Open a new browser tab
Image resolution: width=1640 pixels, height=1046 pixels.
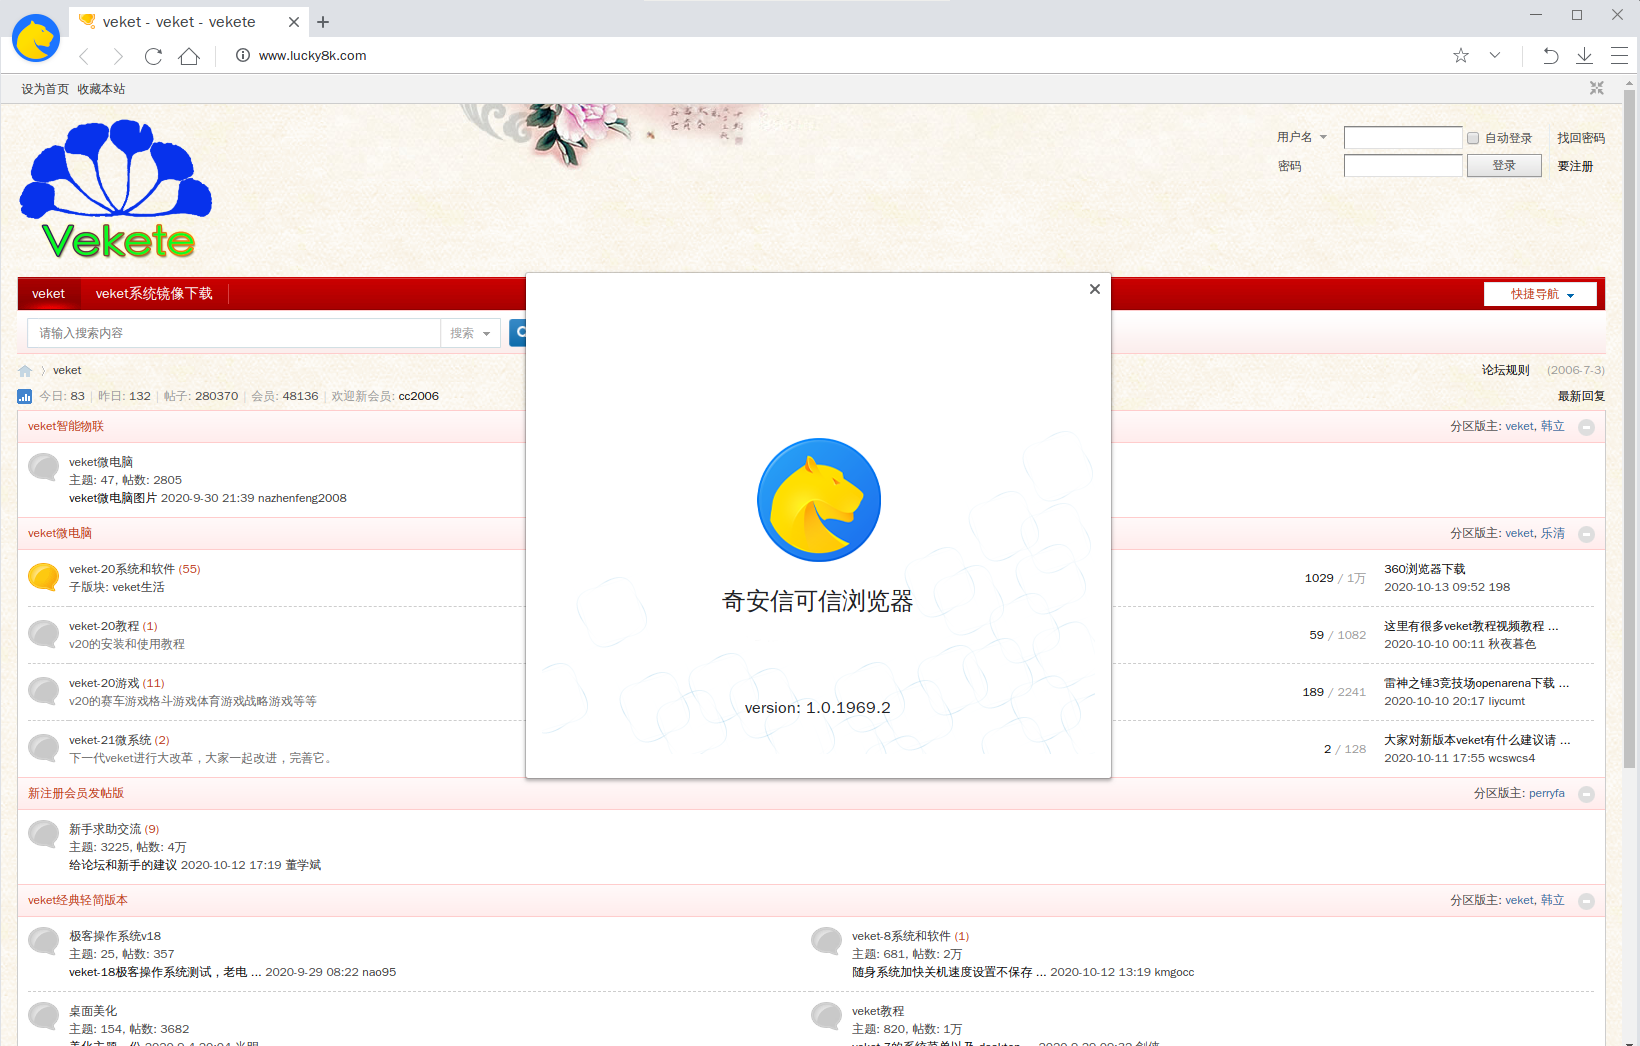(323, 22)
